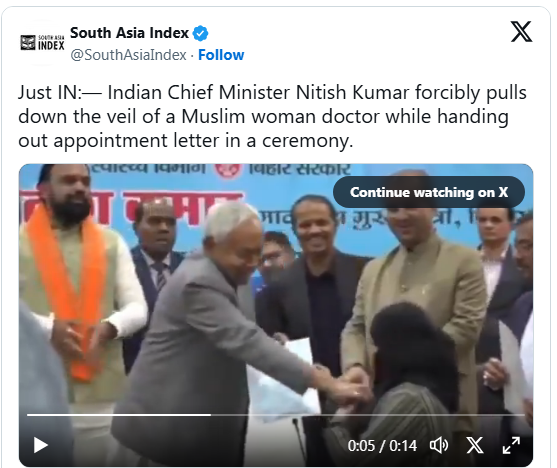Click 'Just IN' at the tweet's start

[x=50, y=92]
